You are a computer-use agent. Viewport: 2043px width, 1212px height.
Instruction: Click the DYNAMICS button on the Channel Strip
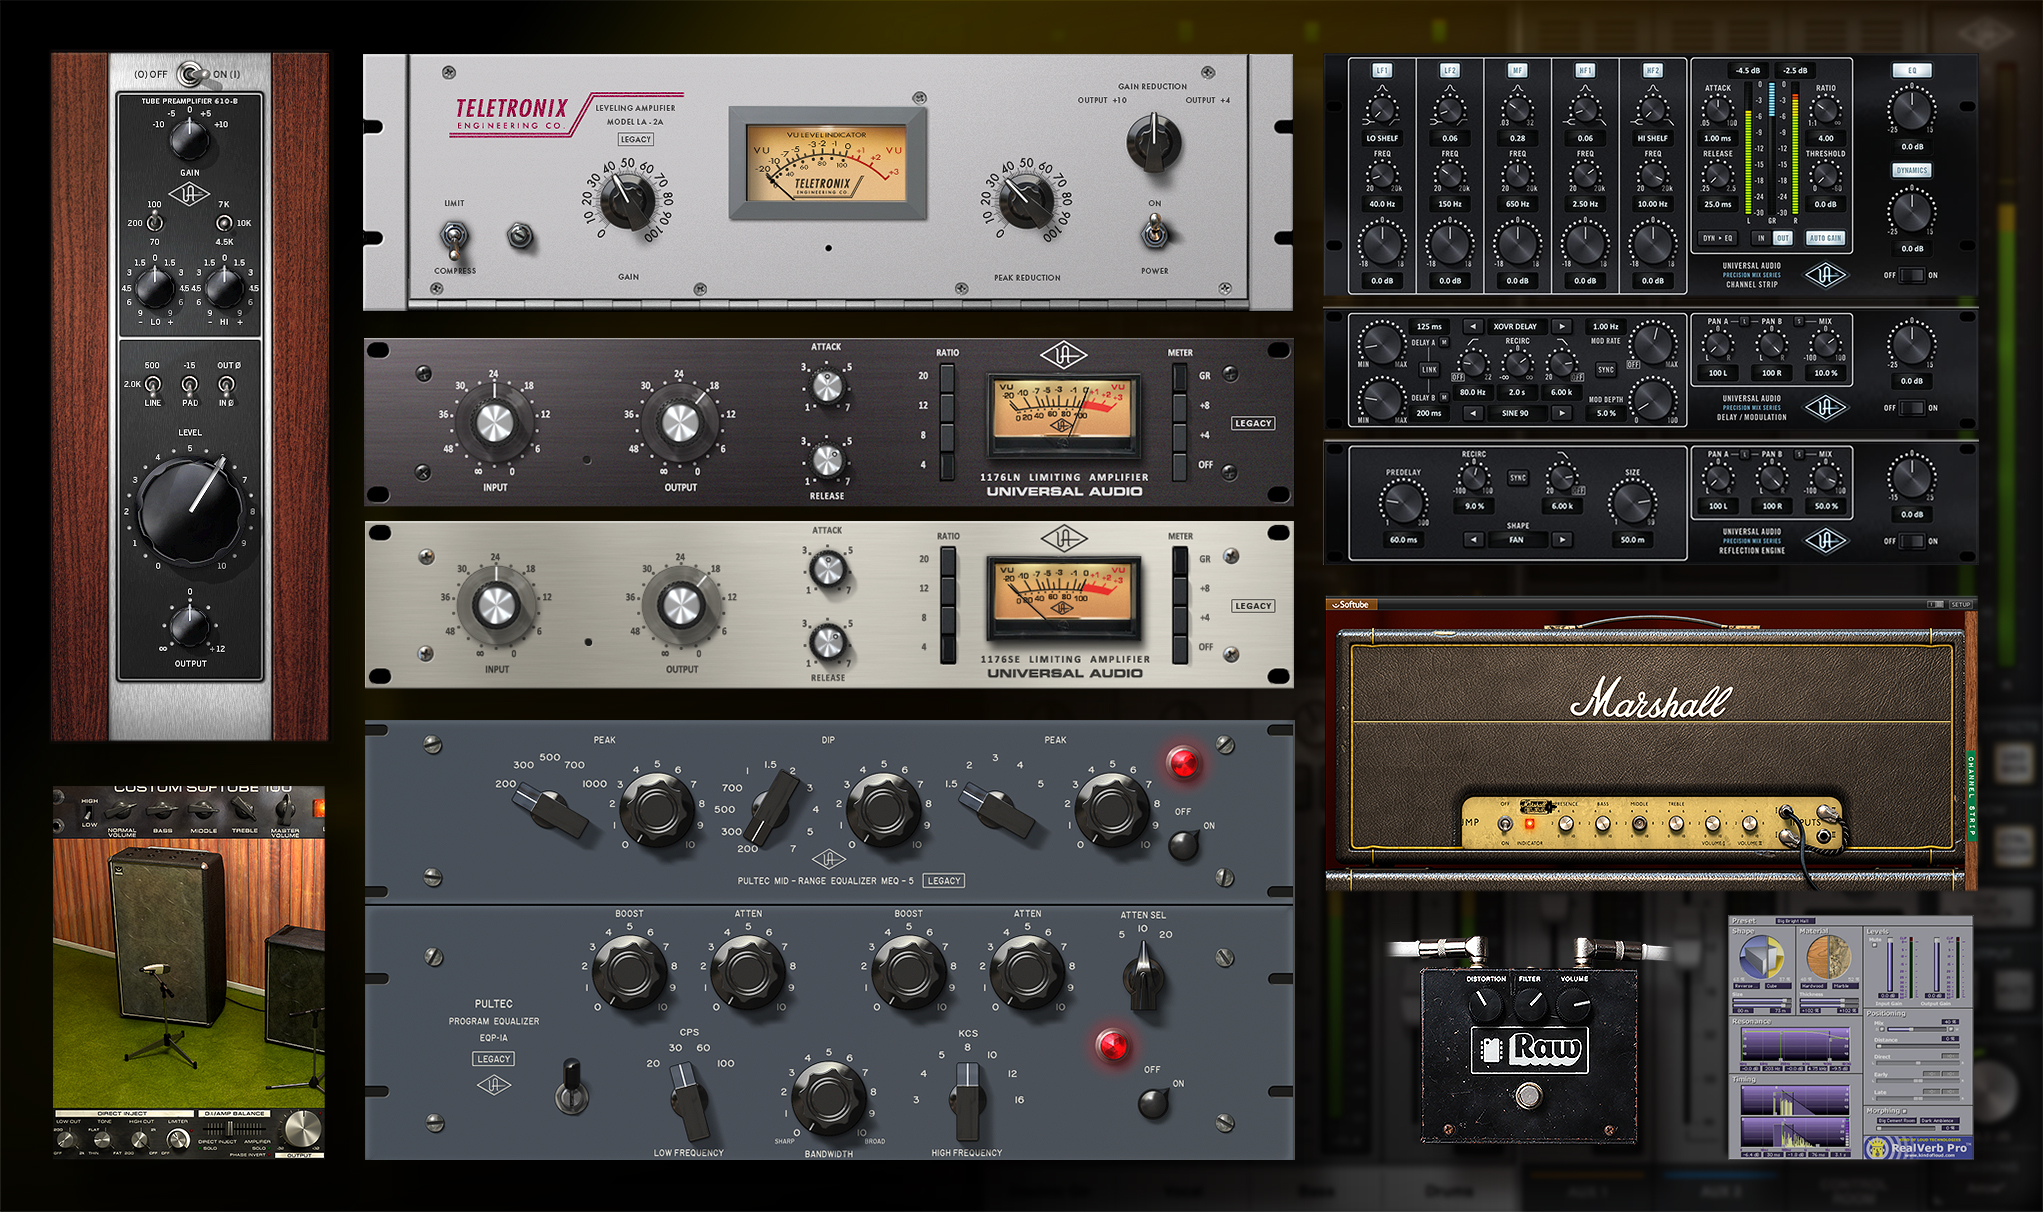click(1912, 169)
